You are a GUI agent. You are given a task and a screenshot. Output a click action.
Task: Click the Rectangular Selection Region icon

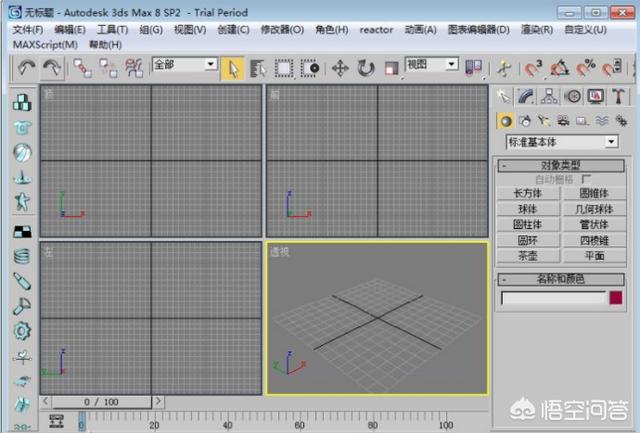pyautogui.click(x=284, y=69)
